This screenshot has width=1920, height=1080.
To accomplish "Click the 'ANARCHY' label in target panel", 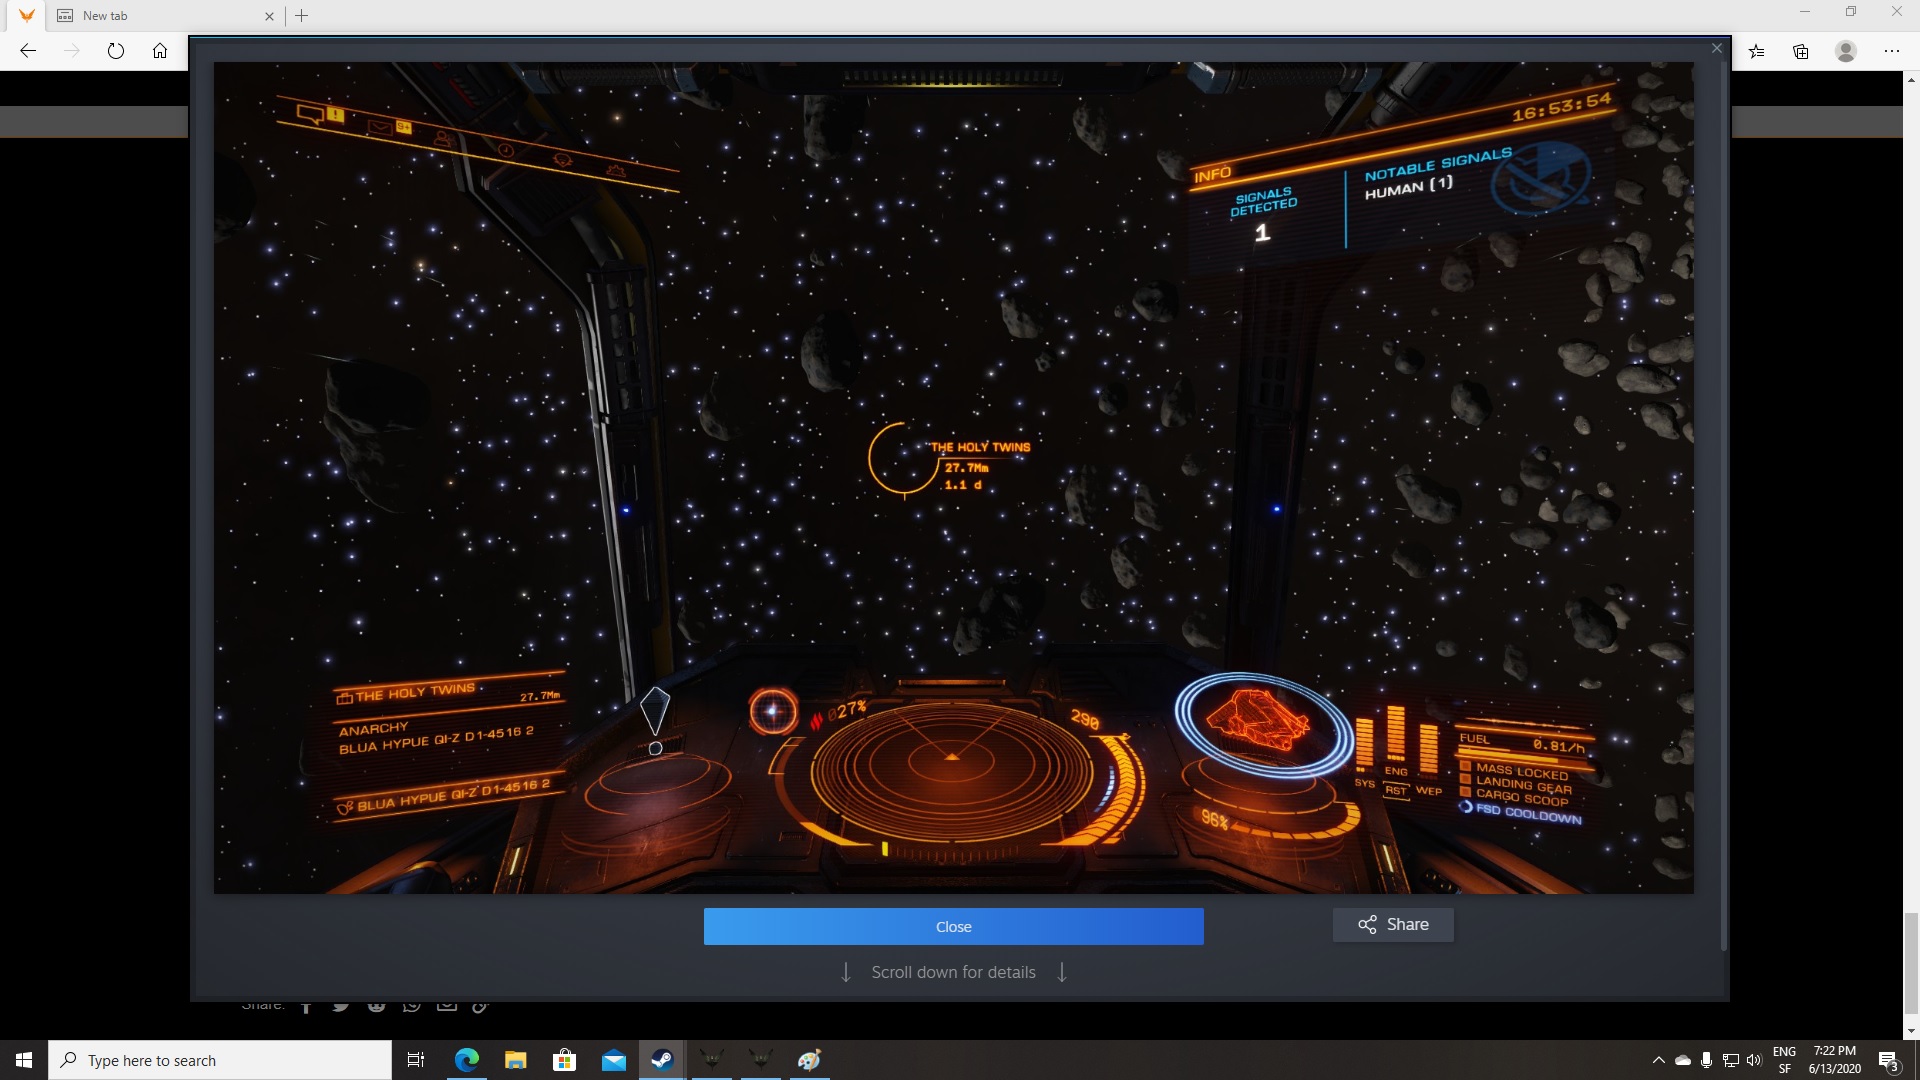I will click(x=373, y=728).
